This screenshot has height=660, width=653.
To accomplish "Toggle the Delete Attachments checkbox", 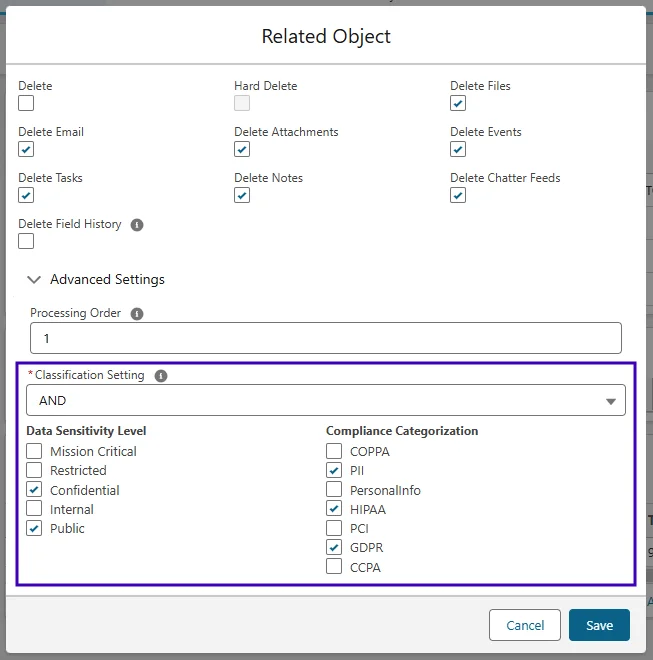I will point(242,149).
